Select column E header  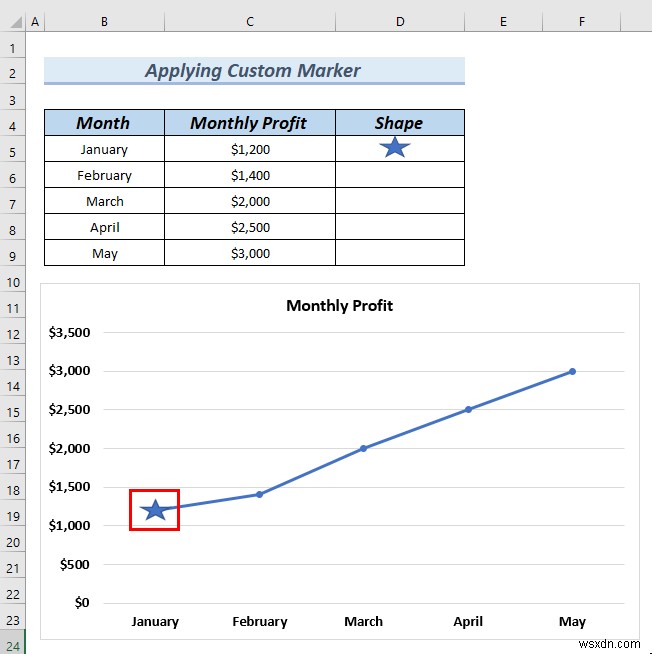(x=503, y=22)
